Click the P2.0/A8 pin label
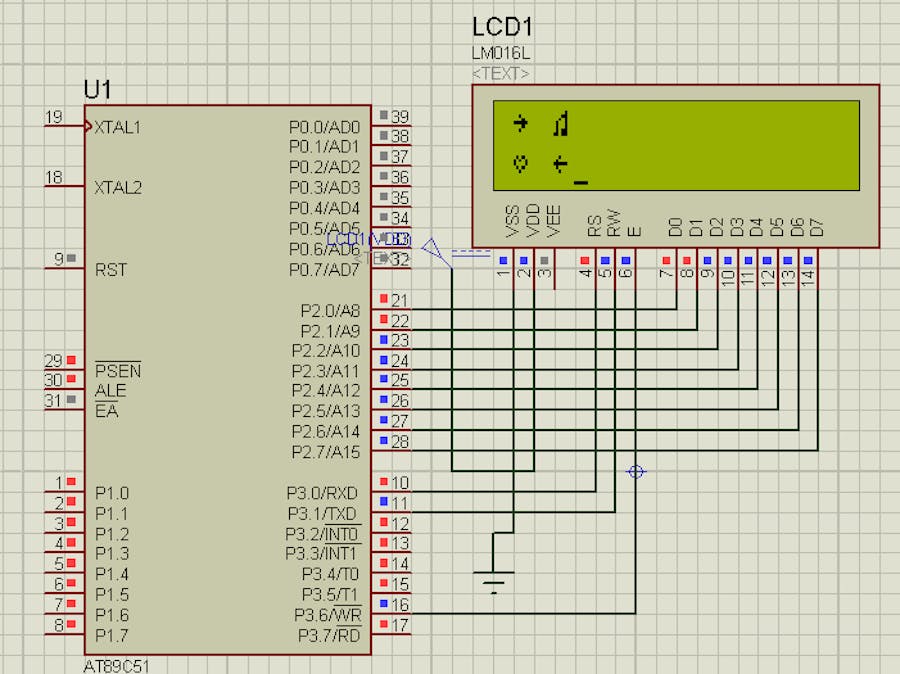900x674 pixels. (331, 311)
